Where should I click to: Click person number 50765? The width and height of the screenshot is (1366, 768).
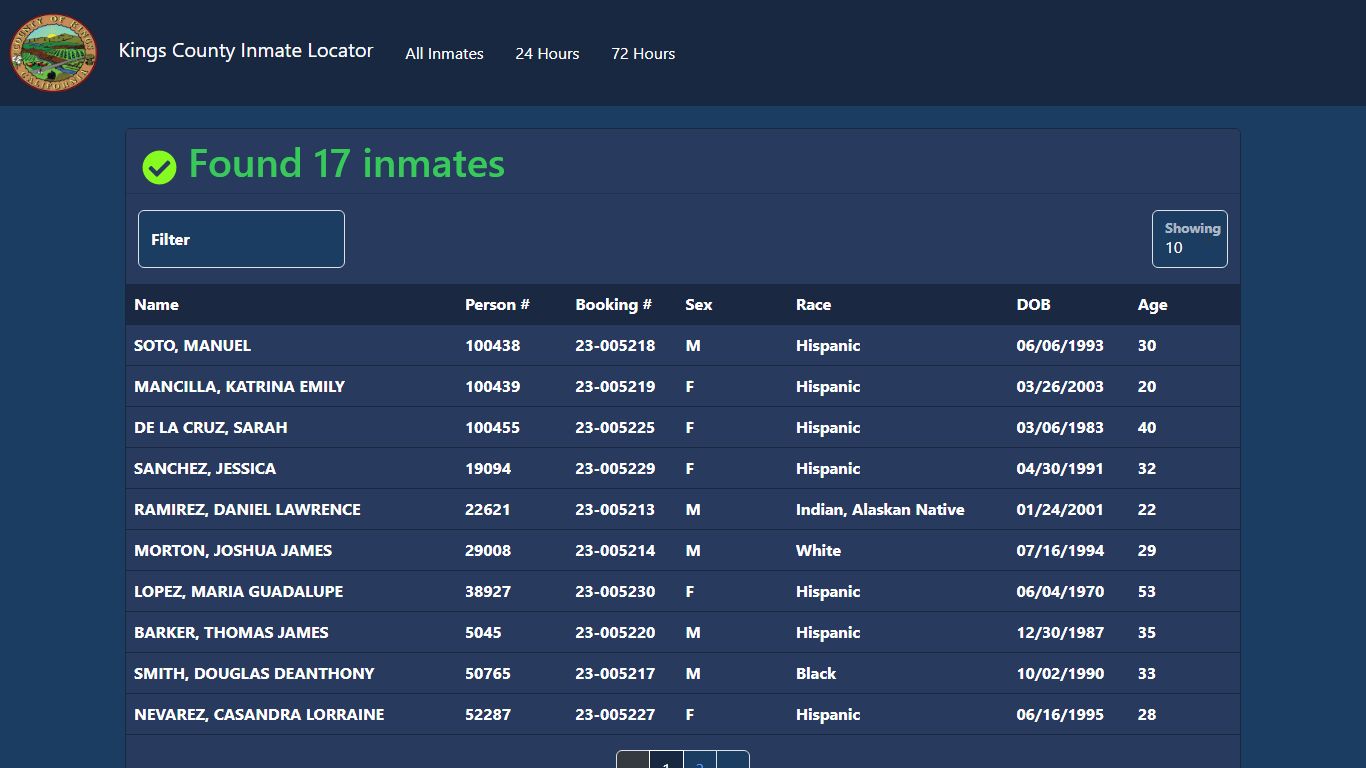(x=488, y=674)
